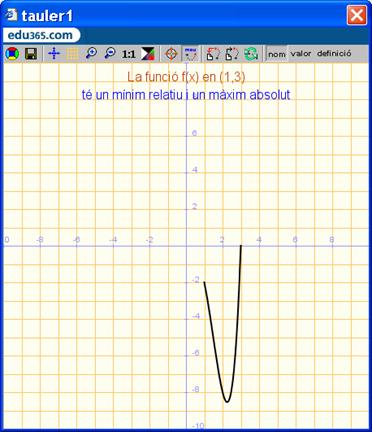Click the minimum point of the black curve

click(227, 402)
